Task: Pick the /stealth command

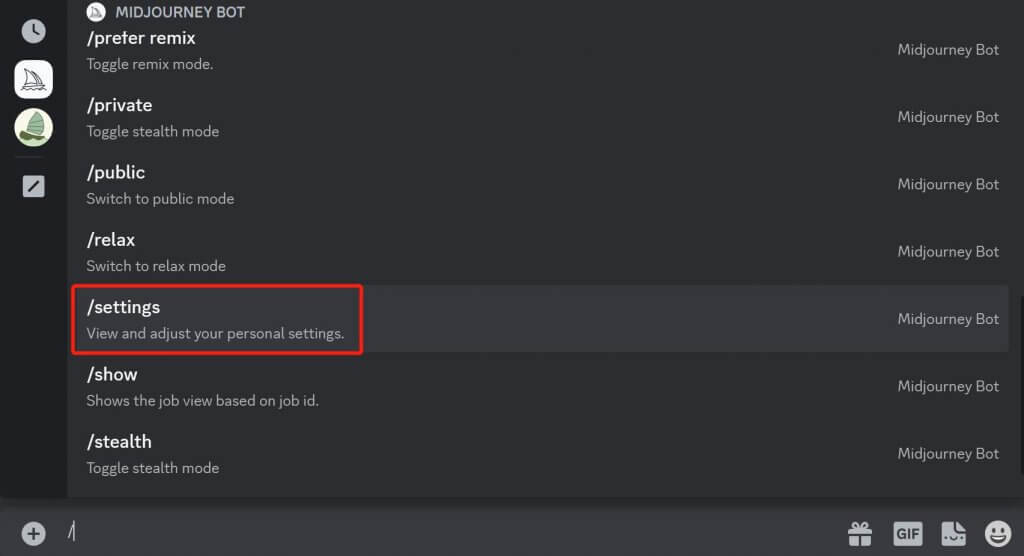Action: pyautogui.click(x=540, y=454)
